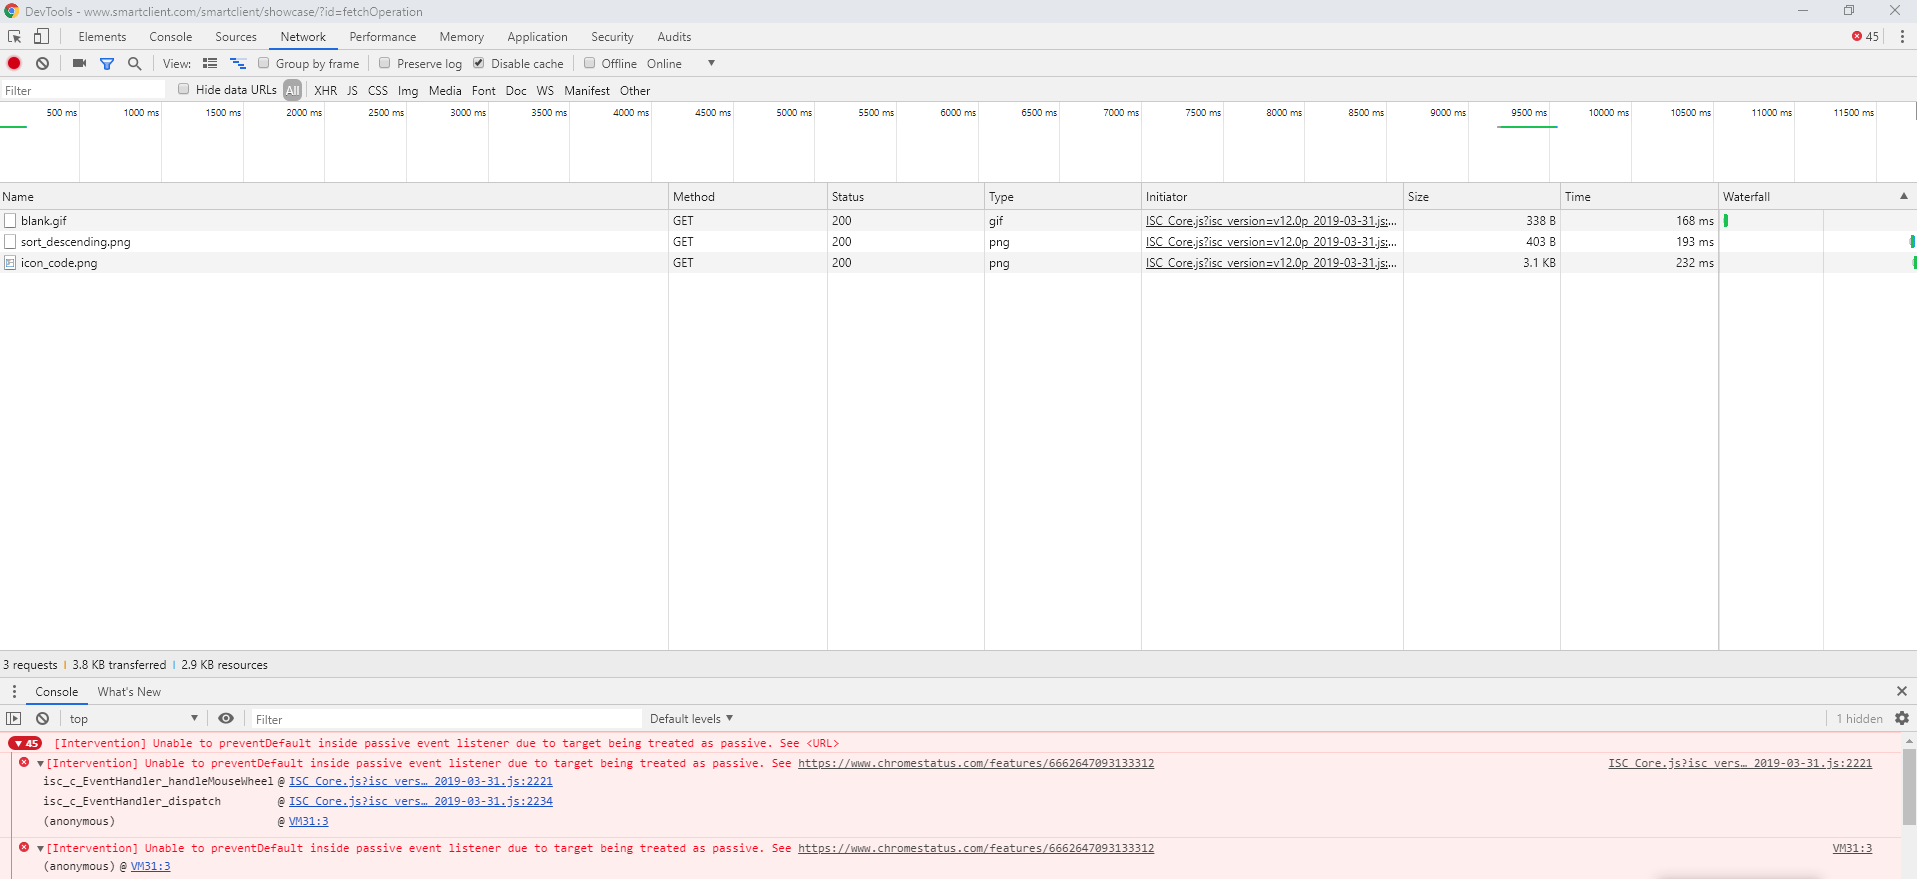The height and width of the screenshot is (879, 1917).
Task: Enable the Hide data URLs checkbox
Action: click(x=184, y=89)
